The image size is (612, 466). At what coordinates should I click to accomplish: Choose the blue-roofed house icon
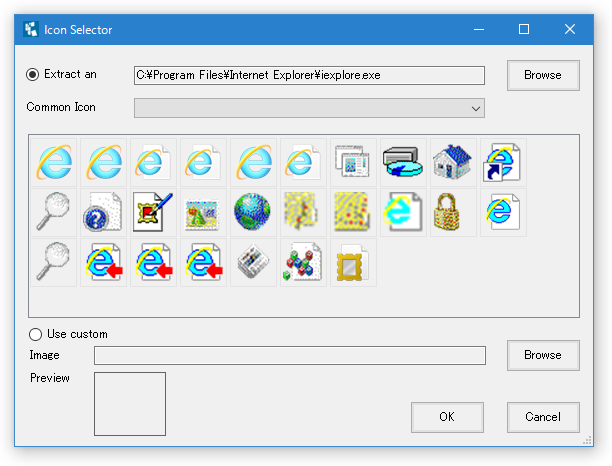(453, 162)
